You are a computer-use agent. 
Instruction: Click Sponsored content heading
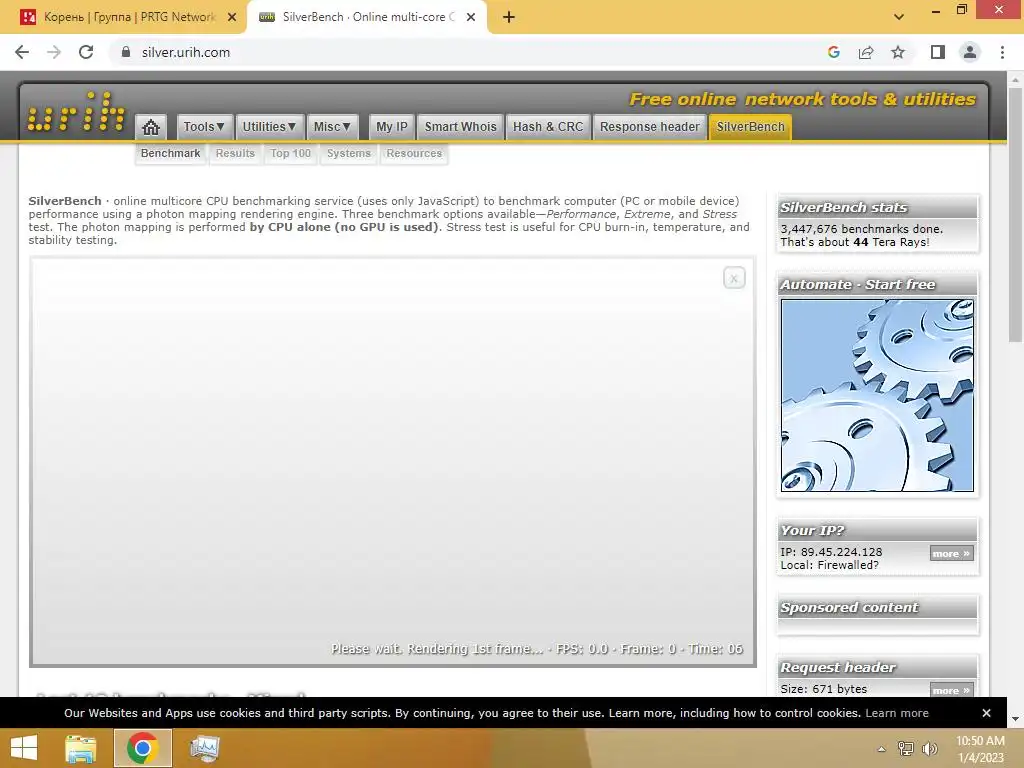point(849,607)
